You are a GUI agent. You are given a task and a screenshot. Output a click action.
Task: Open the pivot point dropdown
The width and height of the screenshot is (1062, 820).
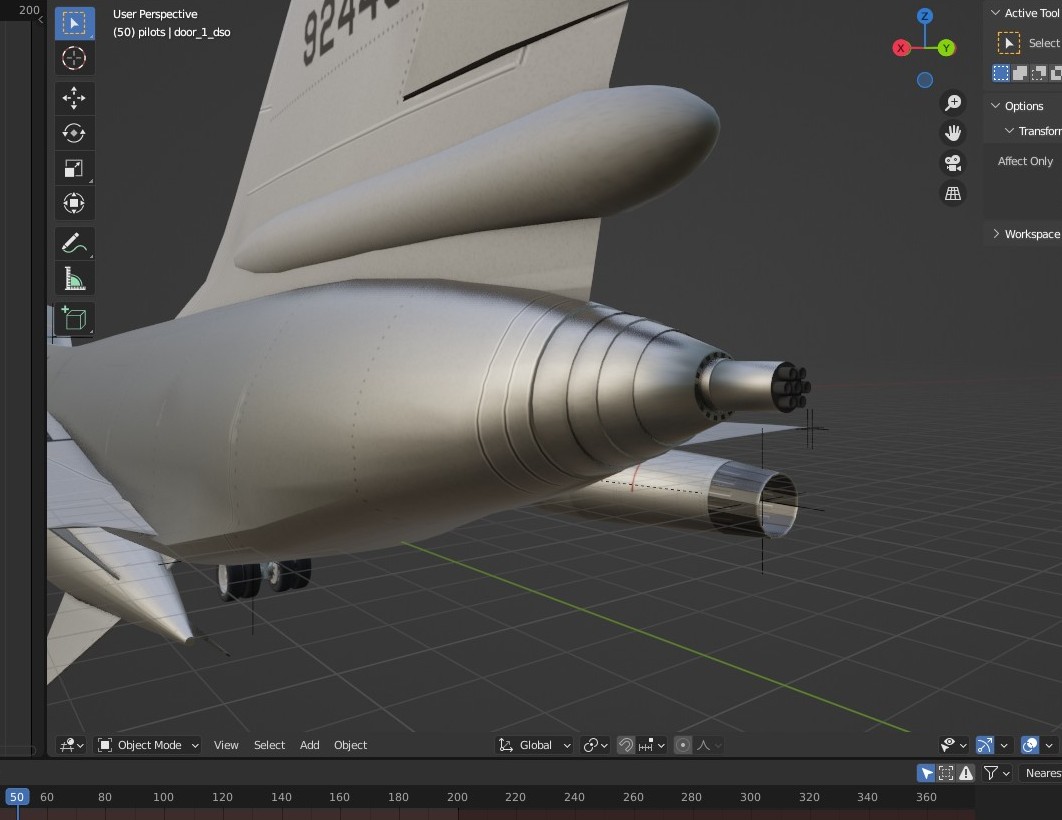[x=595, y=745]
